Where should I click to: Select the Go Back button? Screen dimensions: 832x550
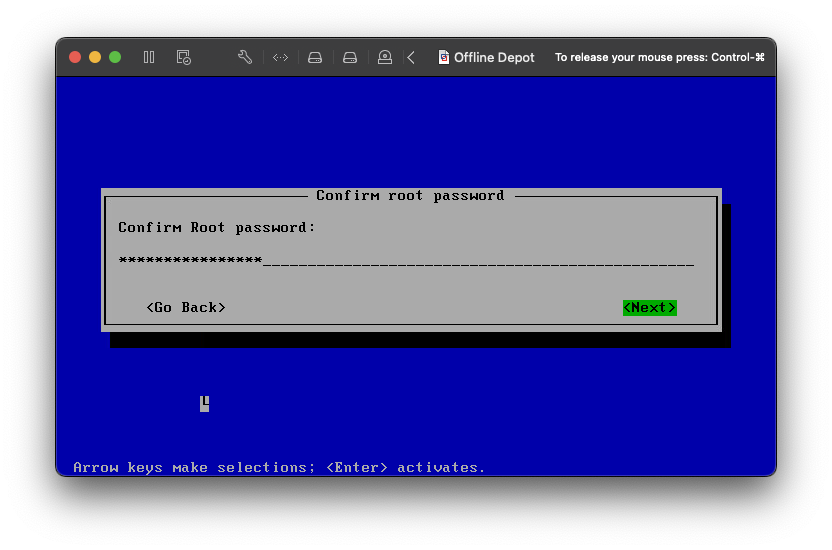[x=186, y=307]
